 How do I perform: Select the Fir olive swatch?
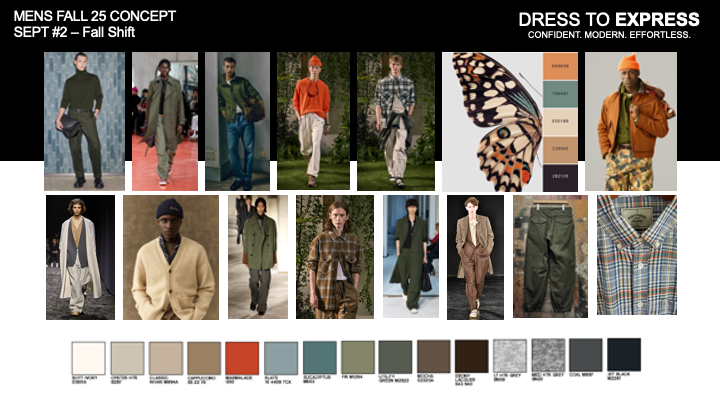click(x=358, y=357)
